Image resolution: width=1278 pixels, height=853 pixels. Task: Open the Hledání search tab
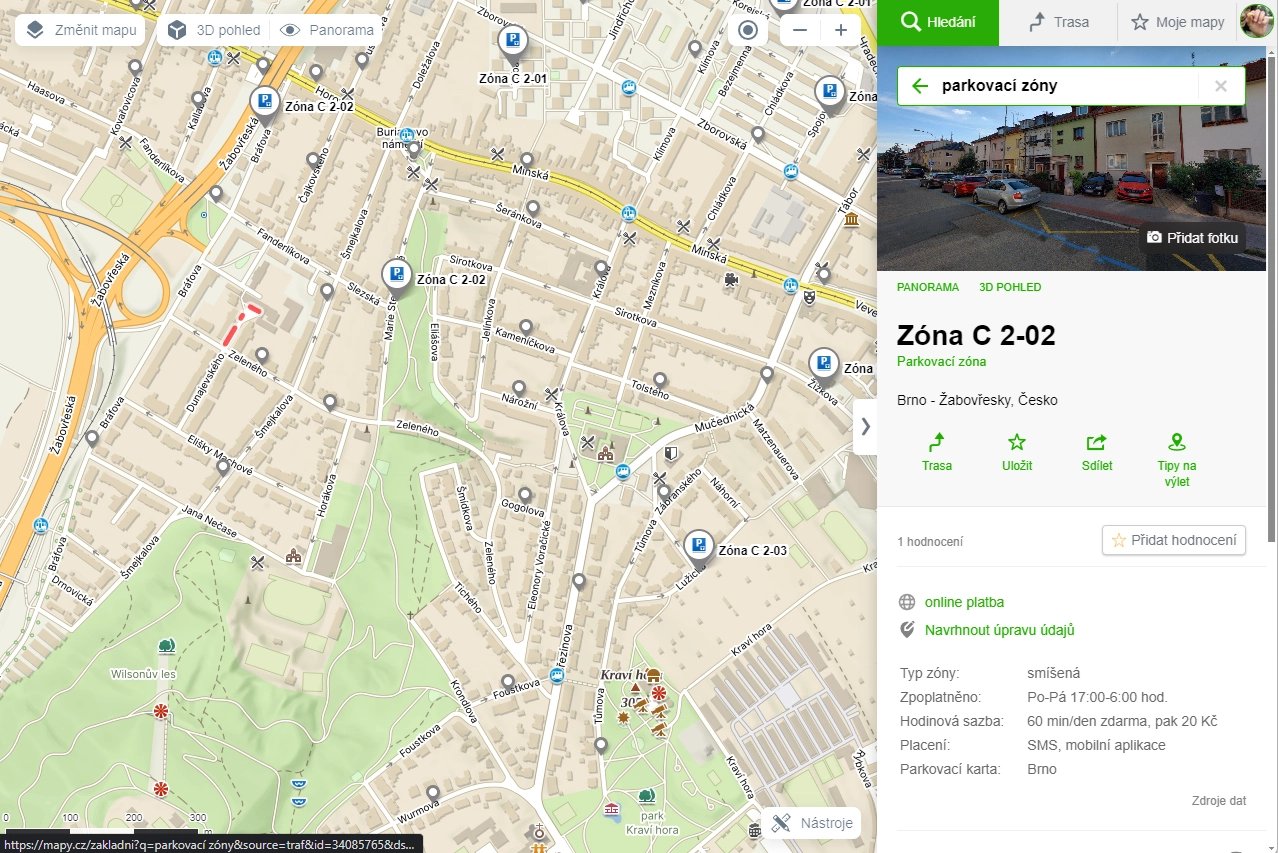click(x=938, y=22)
